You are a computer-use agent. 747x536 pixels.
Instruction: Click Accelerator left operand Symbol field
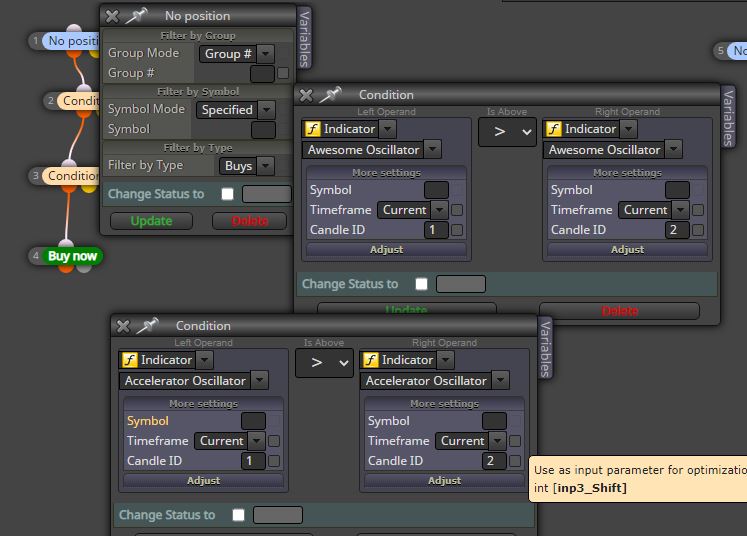(253, 421)
